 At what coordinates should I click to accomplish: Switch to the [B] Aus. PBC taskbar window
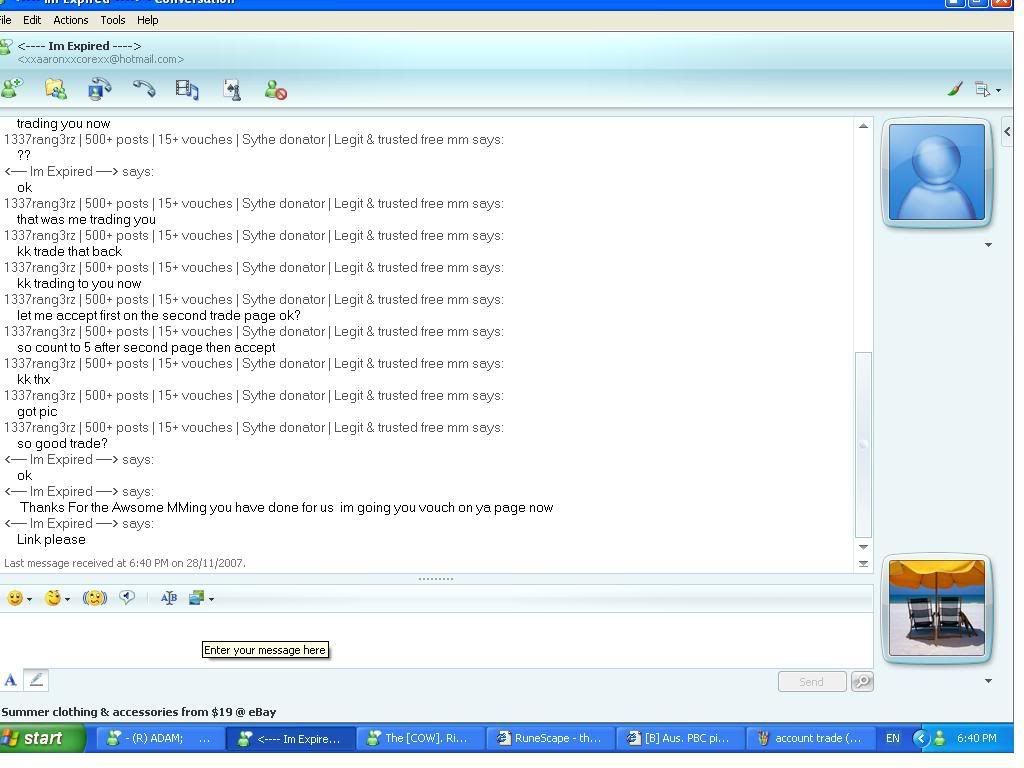679,739
